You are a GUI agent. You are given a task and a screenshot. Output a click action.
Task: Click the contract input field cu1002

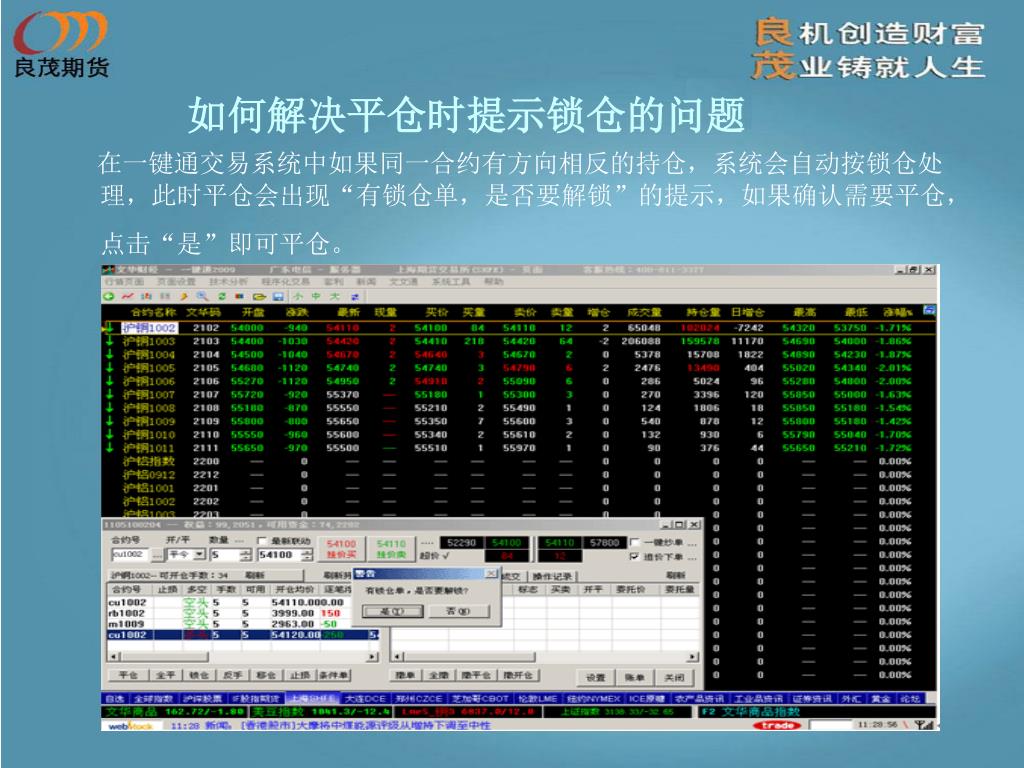pos(130,554)
